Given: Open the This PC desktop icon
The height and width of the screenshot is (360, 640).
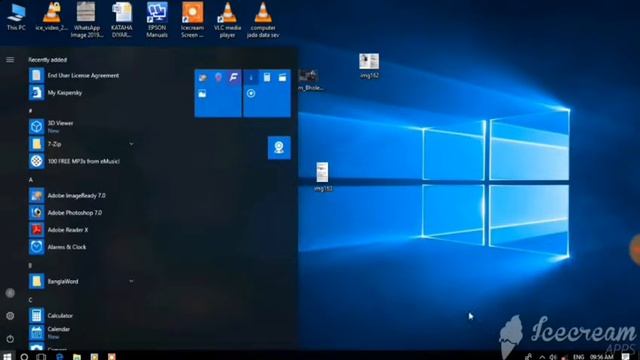Looking at the screenshot, I should 16,16.
